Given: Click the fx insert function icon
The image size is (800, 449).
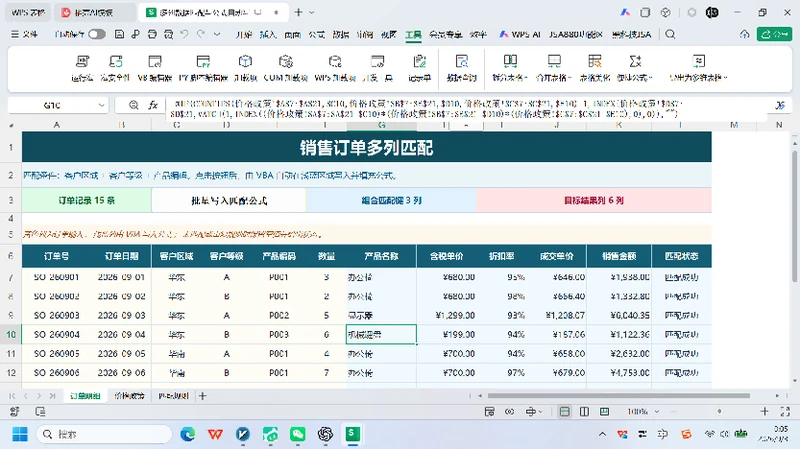Looking at the screenshot, I should click(x=153, y=105).
